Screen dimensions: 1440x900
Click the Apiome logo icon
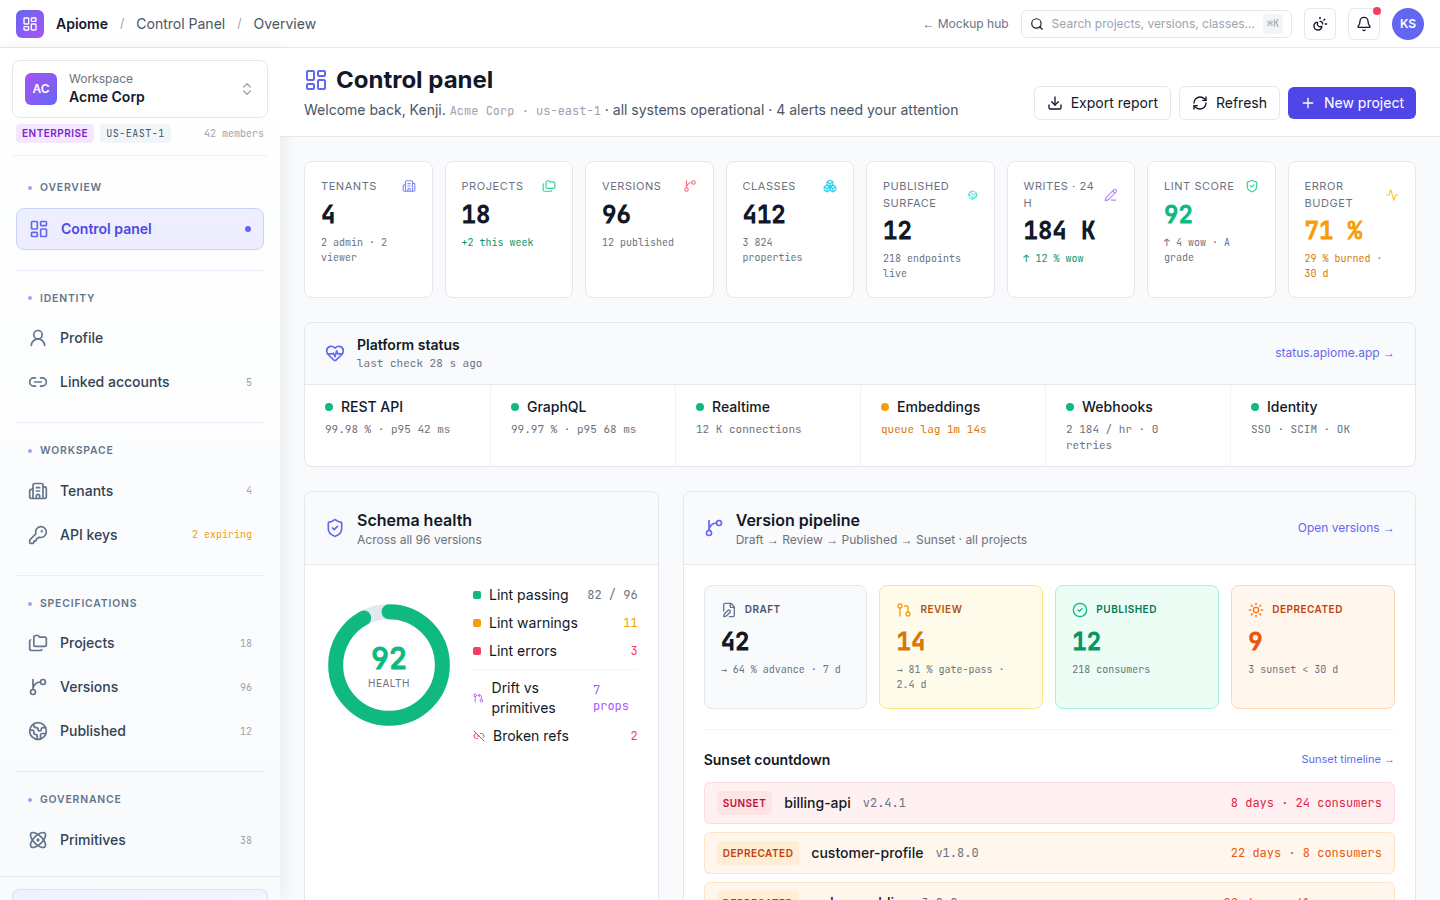pyautogui.click(x=30, y=24)
